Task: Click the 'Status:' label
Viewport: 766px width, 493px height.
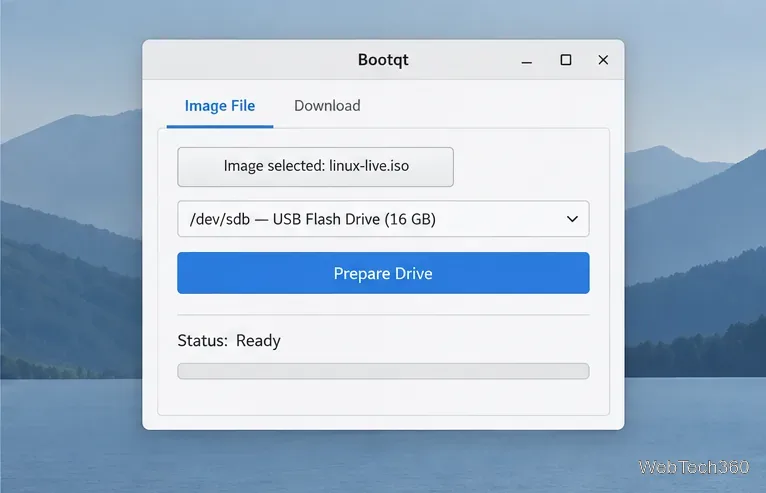Action: click(x=203, y=341)
